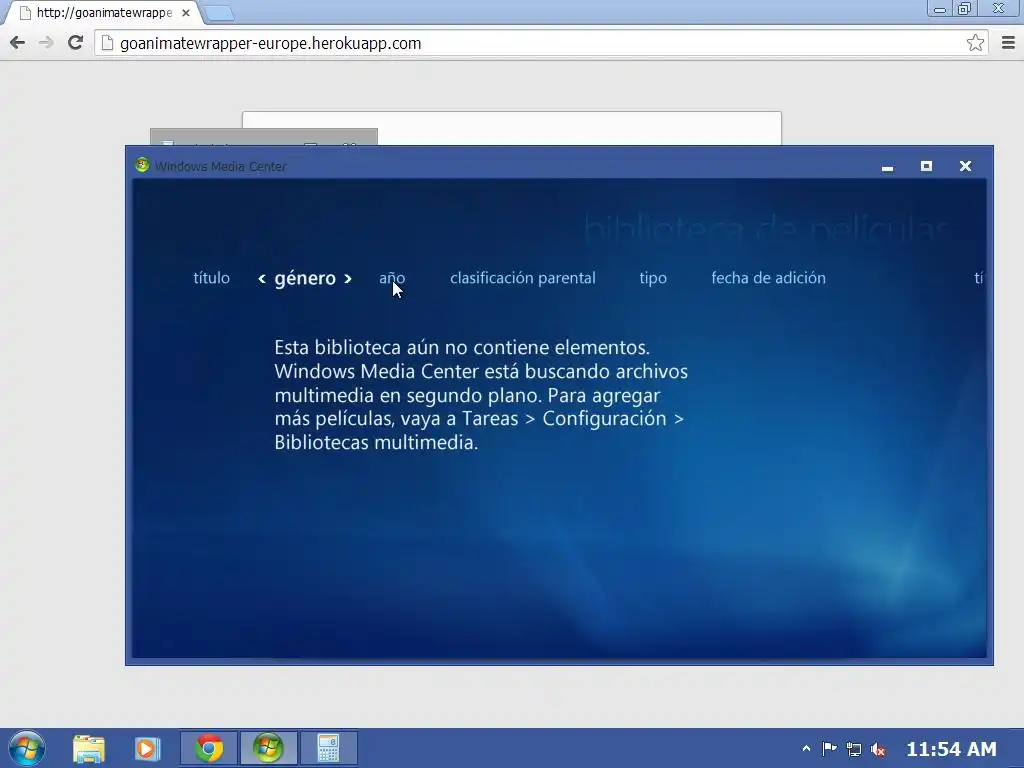The image size is (1024, 768).
Task: Open Windows Explorer from taskbar
Action: [89, 748]
